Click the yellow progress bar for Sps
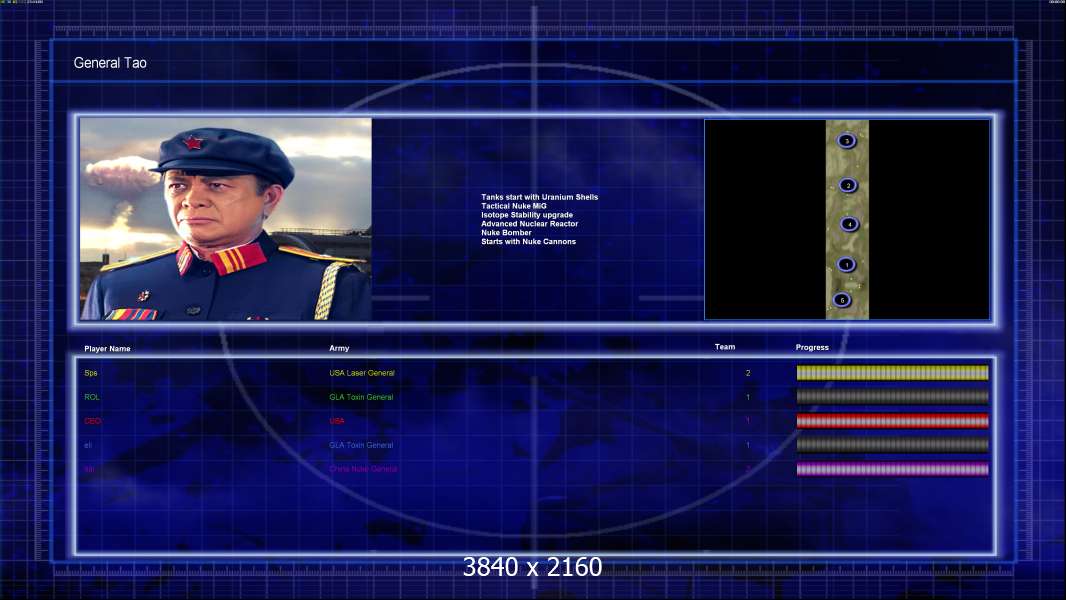The image size is (1066, 600). pos(893,372)
